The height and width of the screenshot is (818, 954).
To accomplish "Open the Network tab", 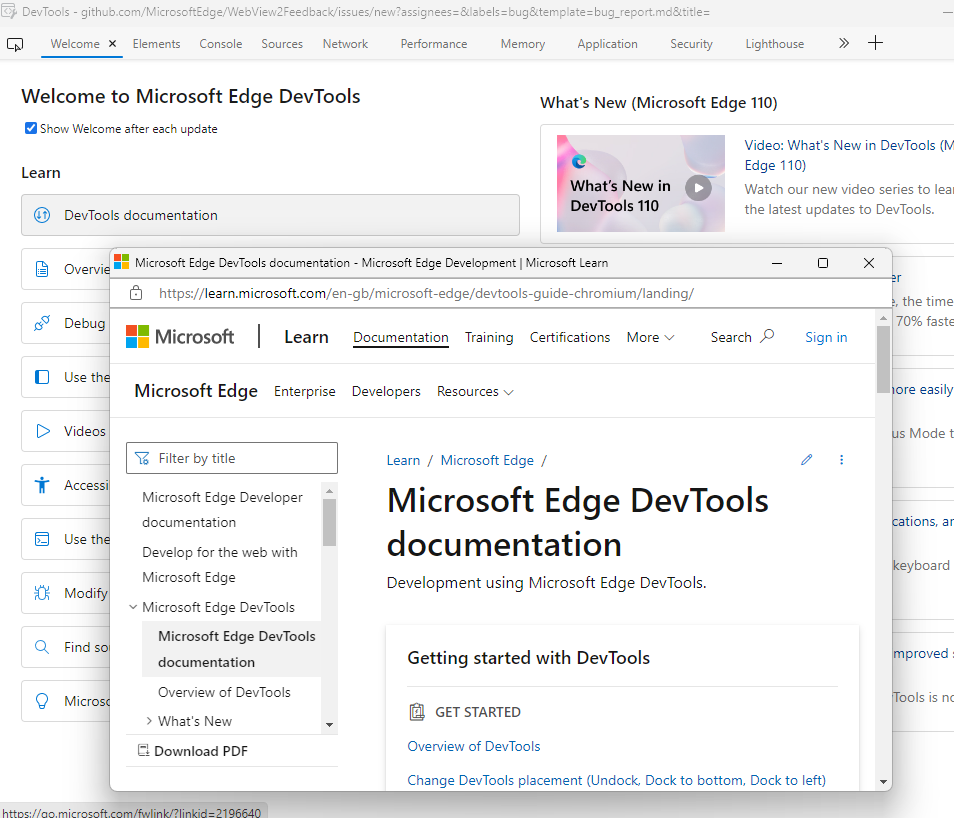I will [345, 44].
